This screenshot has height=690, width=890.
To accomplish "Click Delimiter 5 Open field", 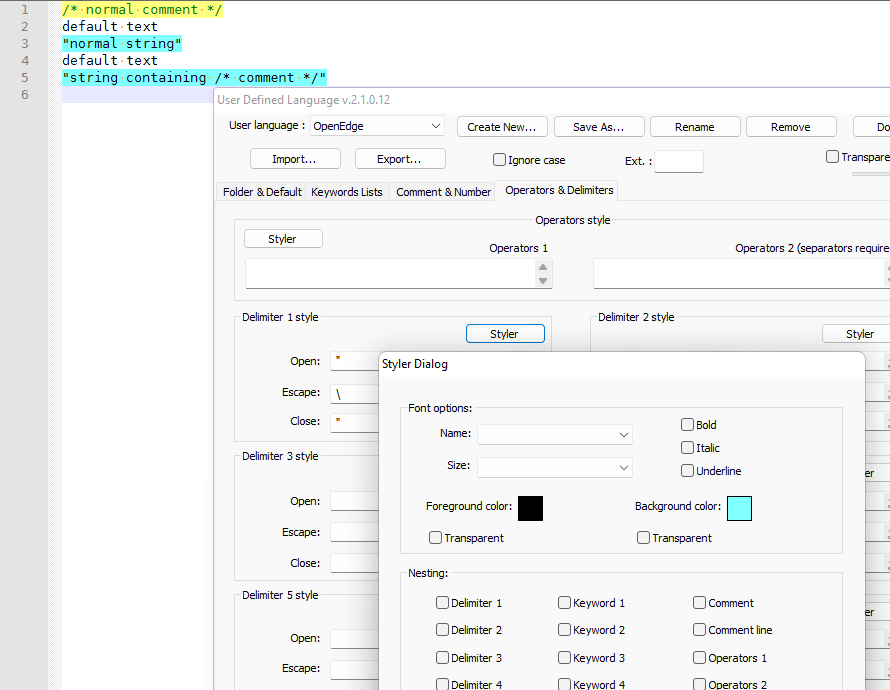I will (x=355, y=638).
